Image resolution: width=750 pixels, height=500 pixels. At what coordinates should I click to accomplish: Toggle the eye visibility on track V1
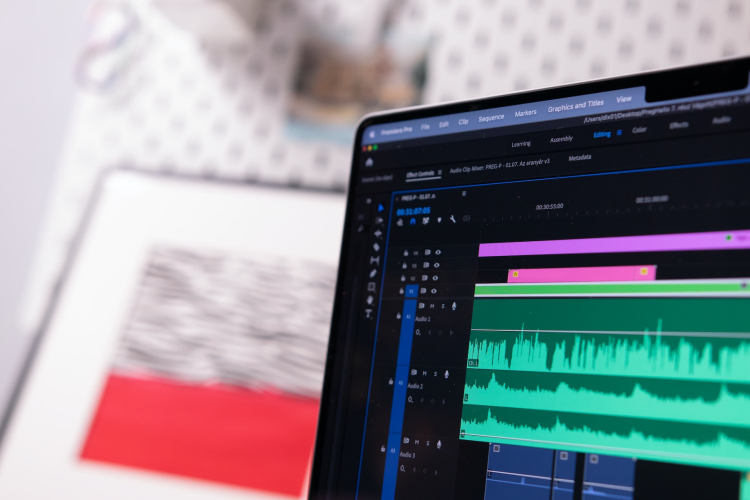click(433, 290)
